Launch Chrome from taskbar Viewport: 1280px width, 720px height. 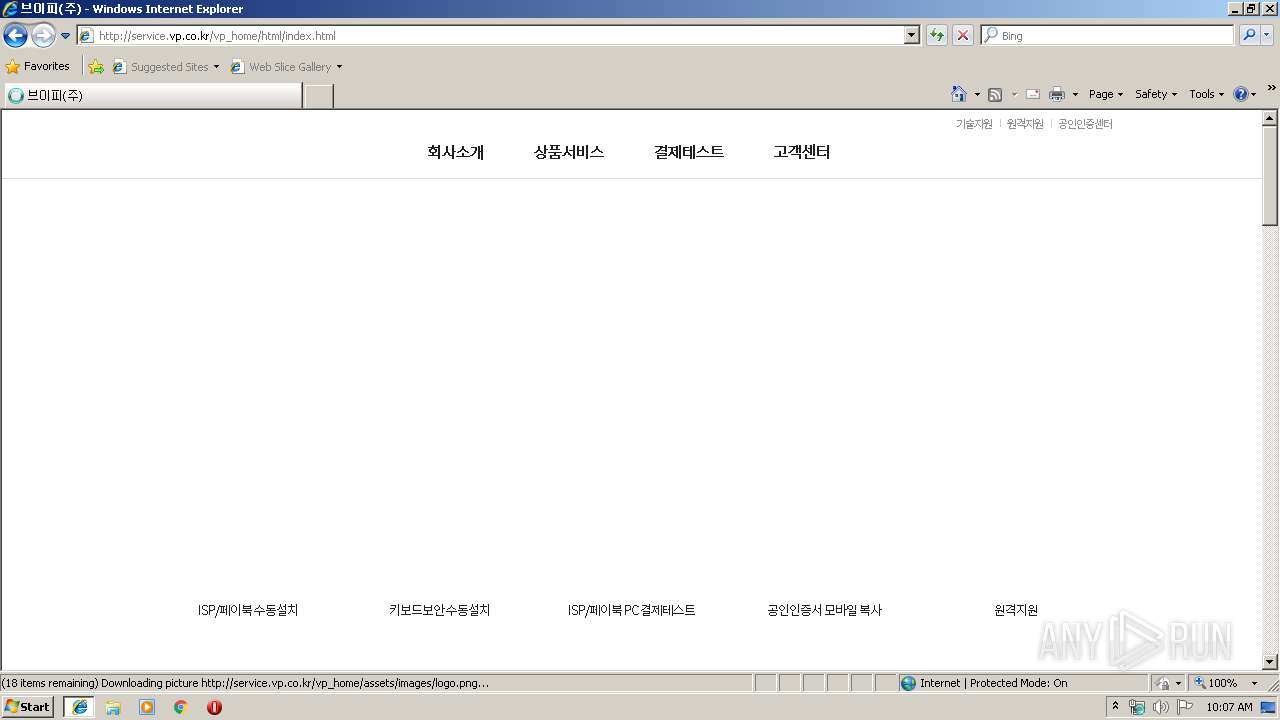tap(181, 707)
